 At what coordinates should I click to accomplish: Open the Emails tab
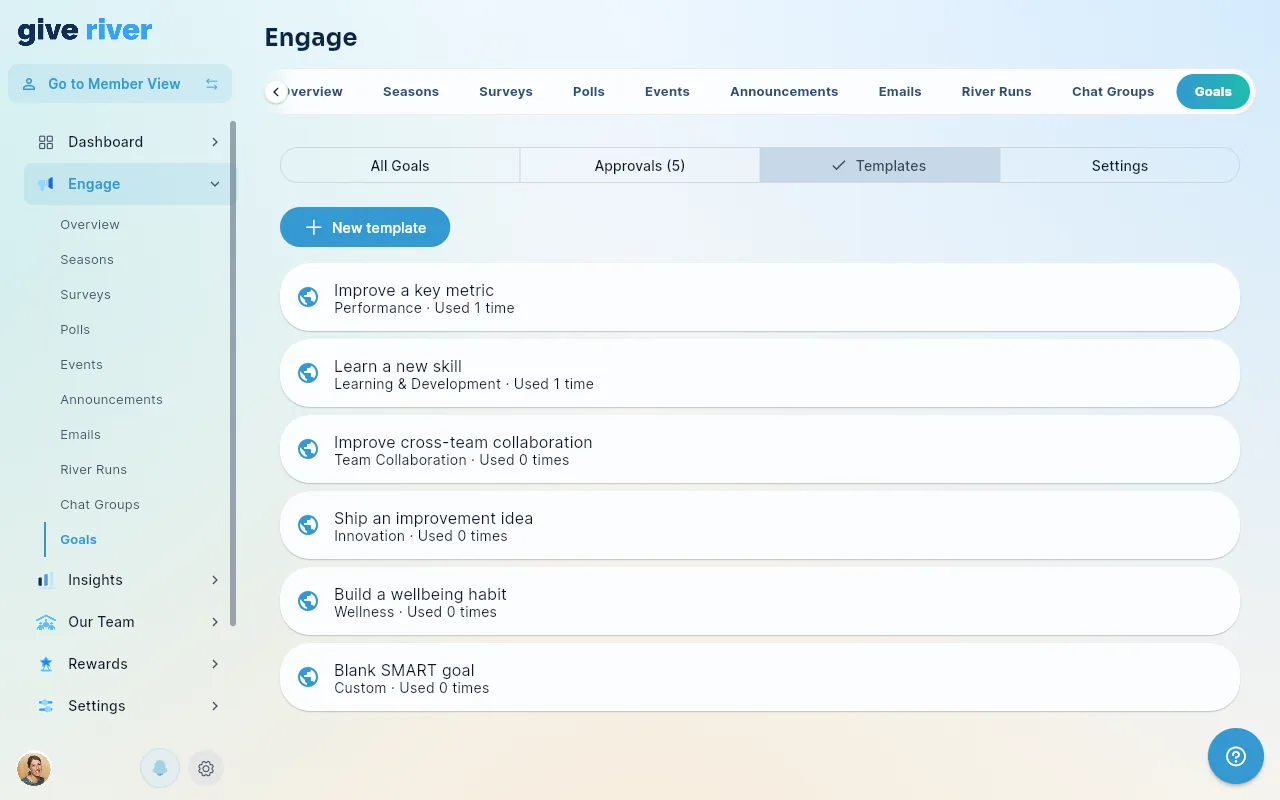coord(900,91)
